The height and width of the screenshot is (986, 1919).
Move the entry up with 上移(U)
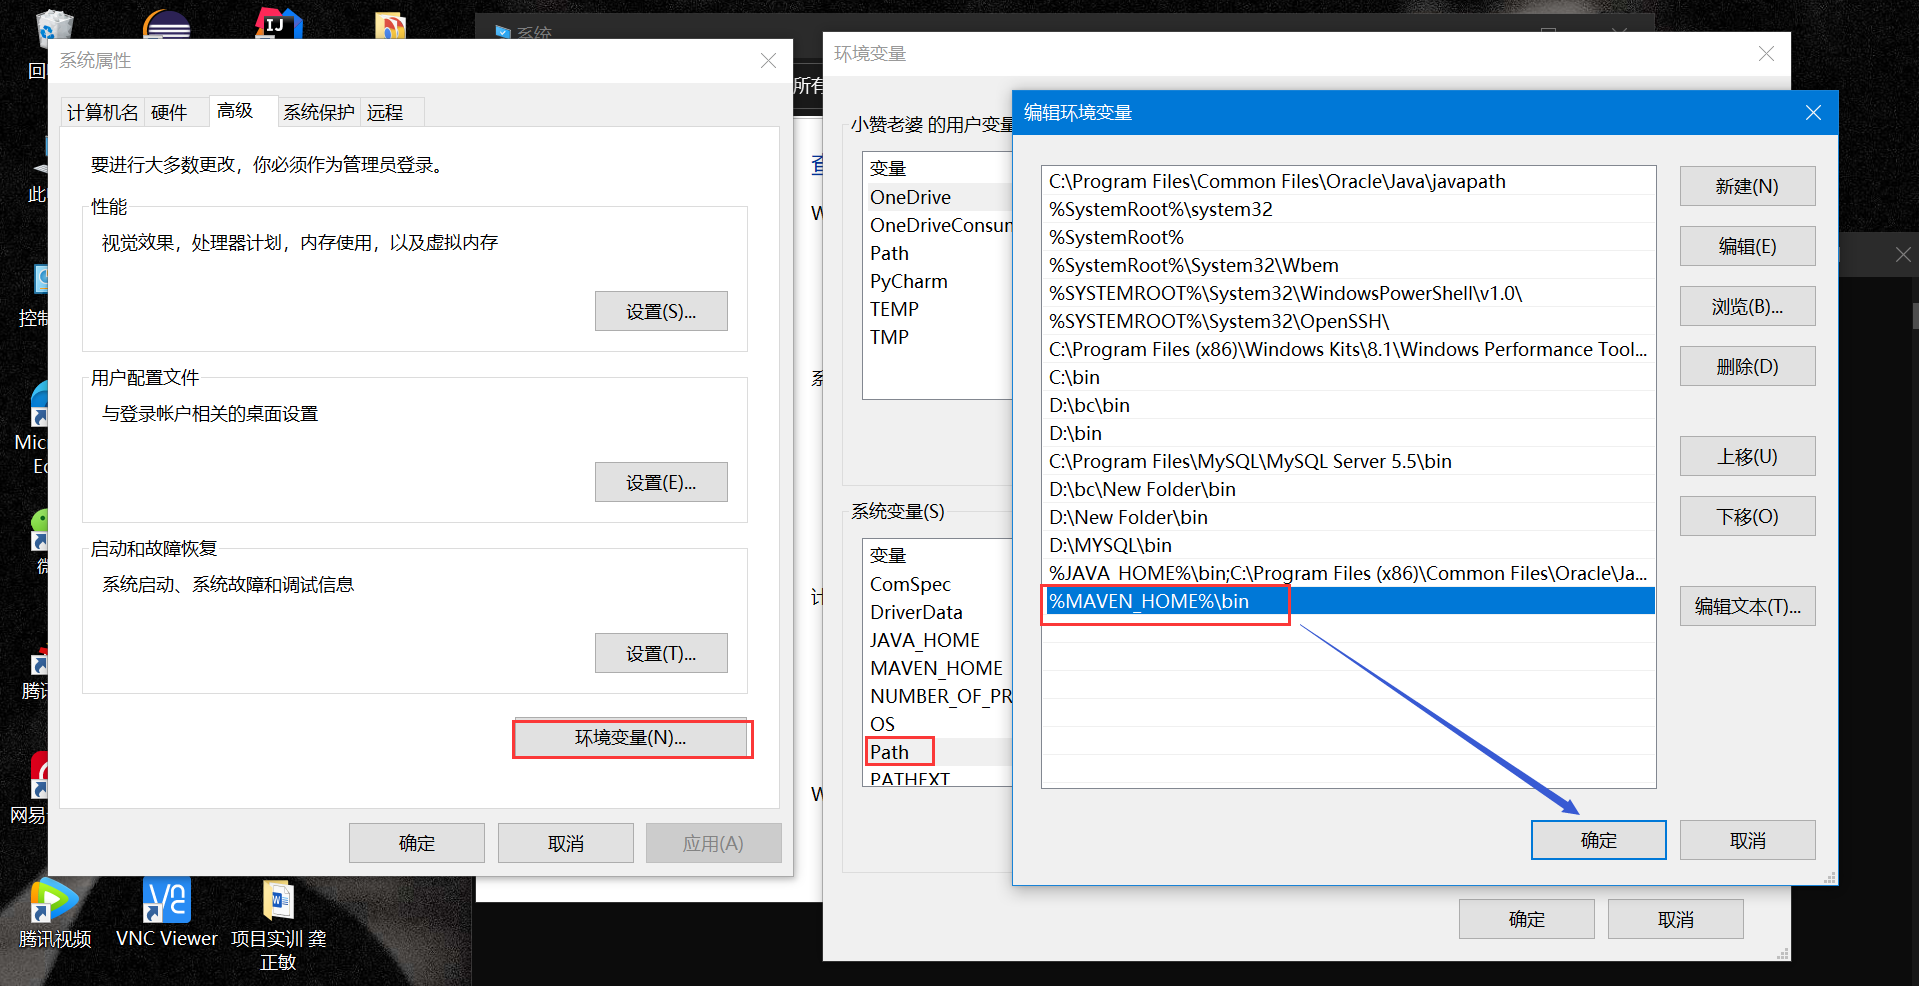[x=1747, y=456]
